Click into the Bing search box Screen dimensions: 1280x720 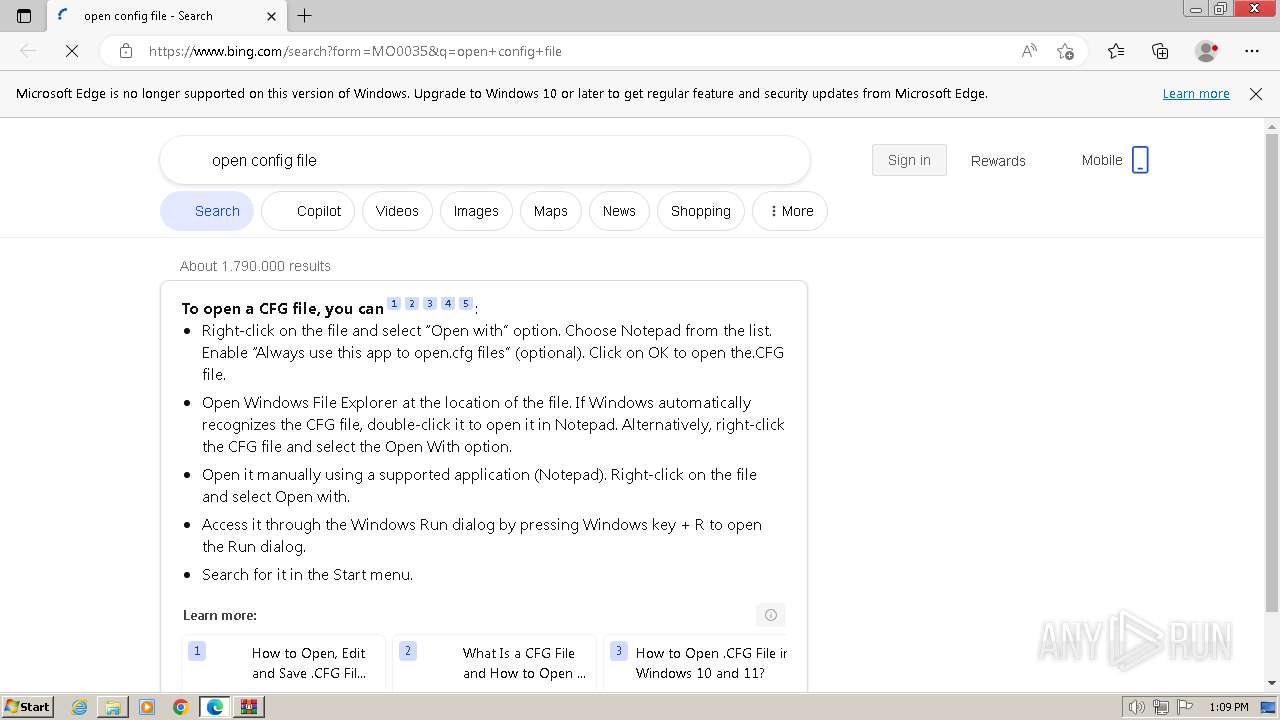coord(485,160)
